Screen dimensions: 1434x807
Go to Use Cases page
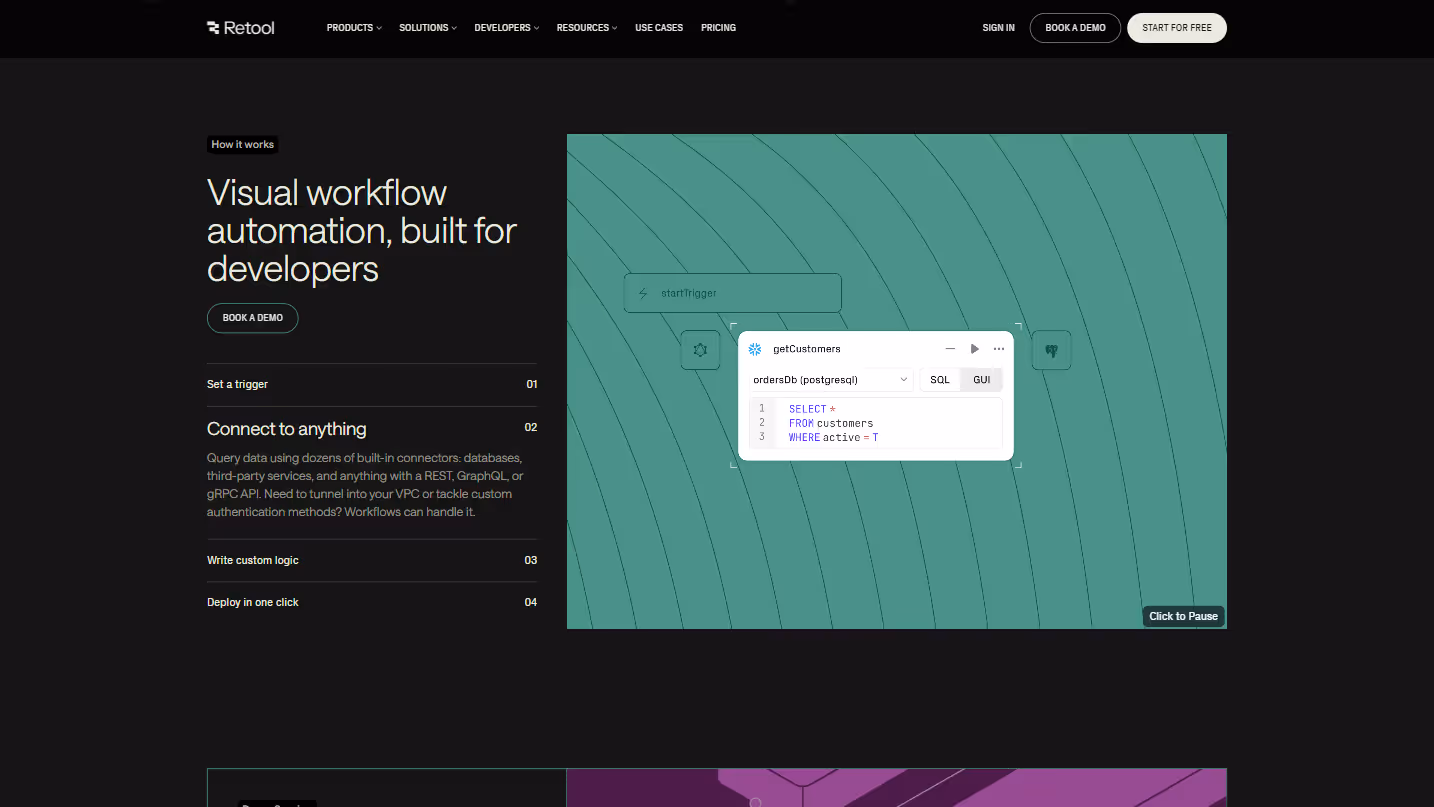pyautogui.click(x=659, y=28)
